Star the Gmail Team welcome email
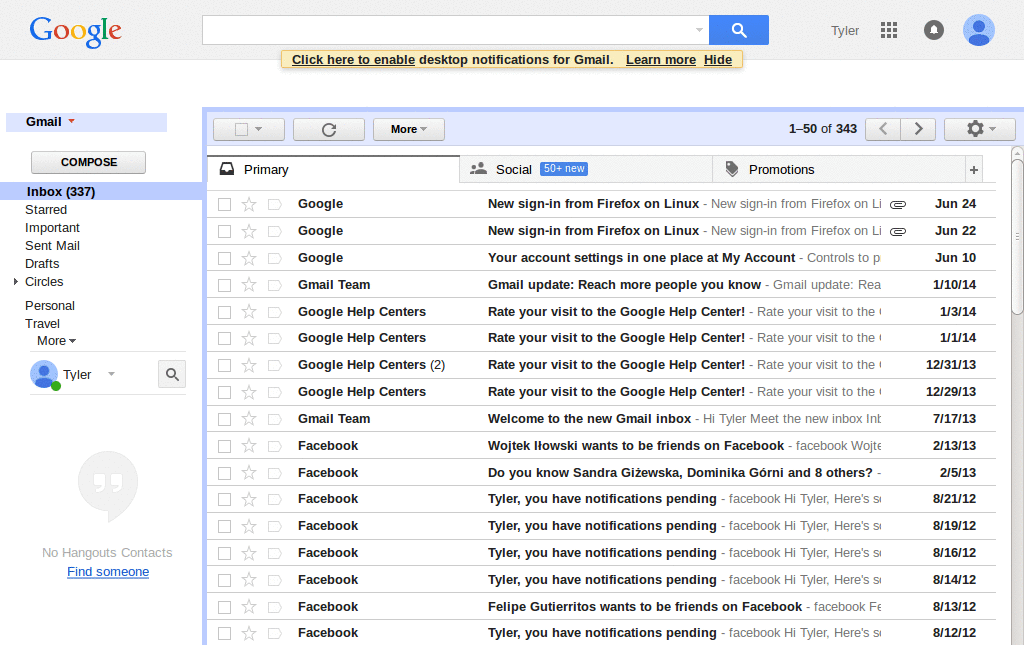 (x=250, y=418)
